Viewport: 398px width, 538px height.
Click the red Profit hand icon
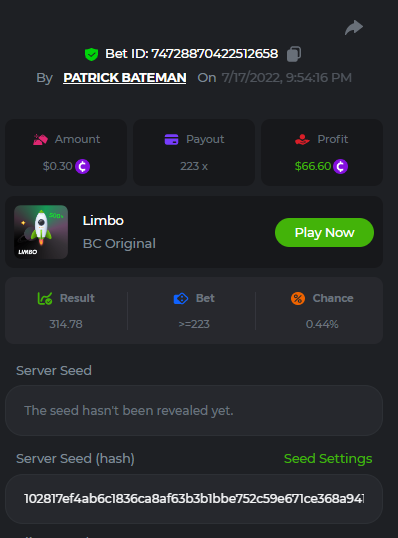tap(302, 140)
